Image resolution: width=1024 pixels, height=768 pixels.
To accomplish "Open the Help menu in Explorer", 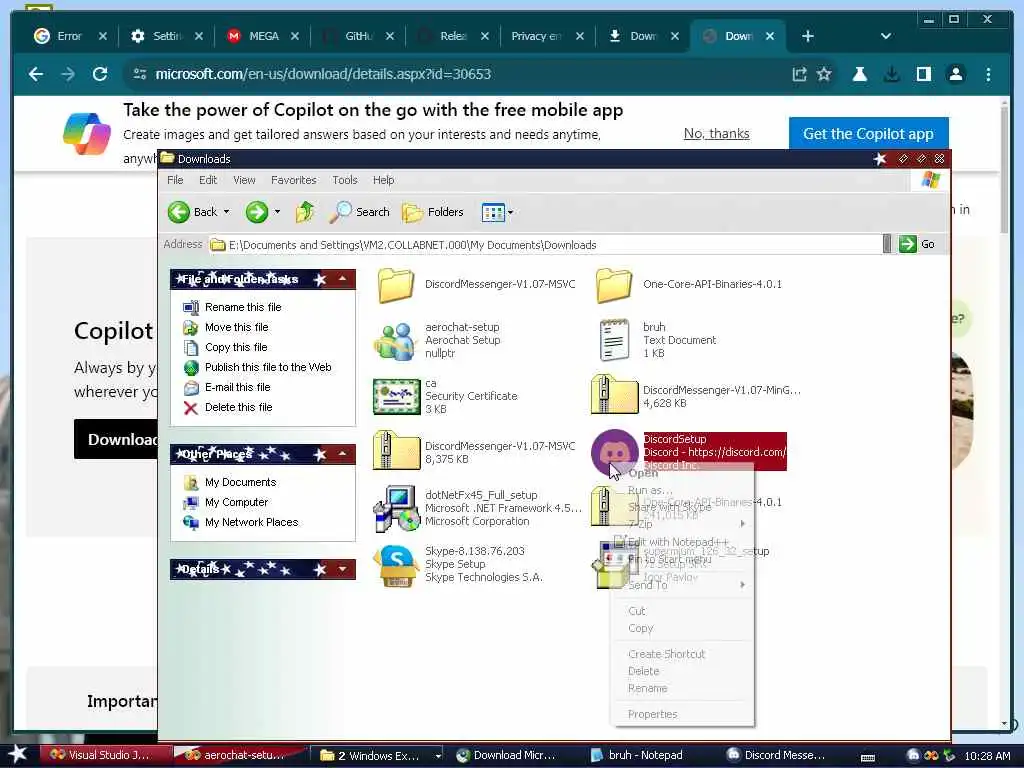I will (383, 180).
